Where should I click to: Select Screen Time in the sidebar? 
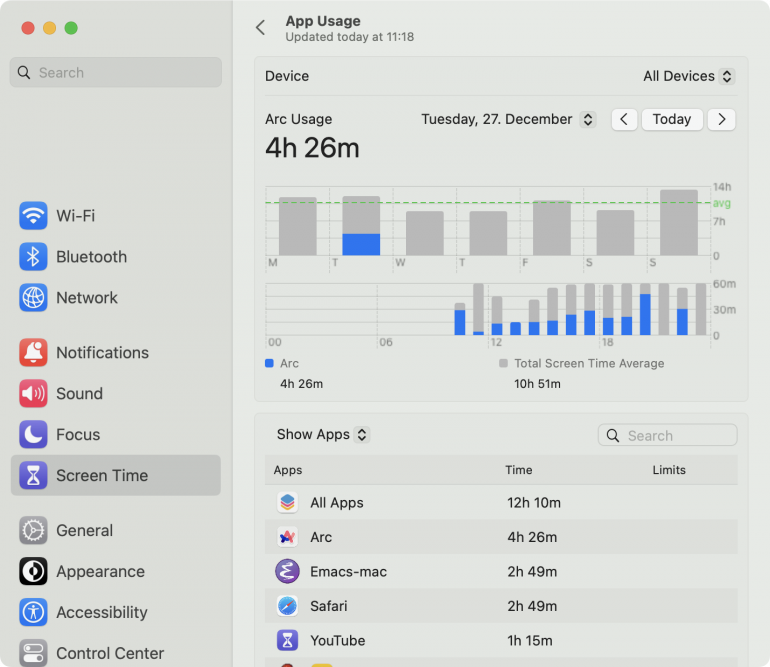tap(115, 475)
